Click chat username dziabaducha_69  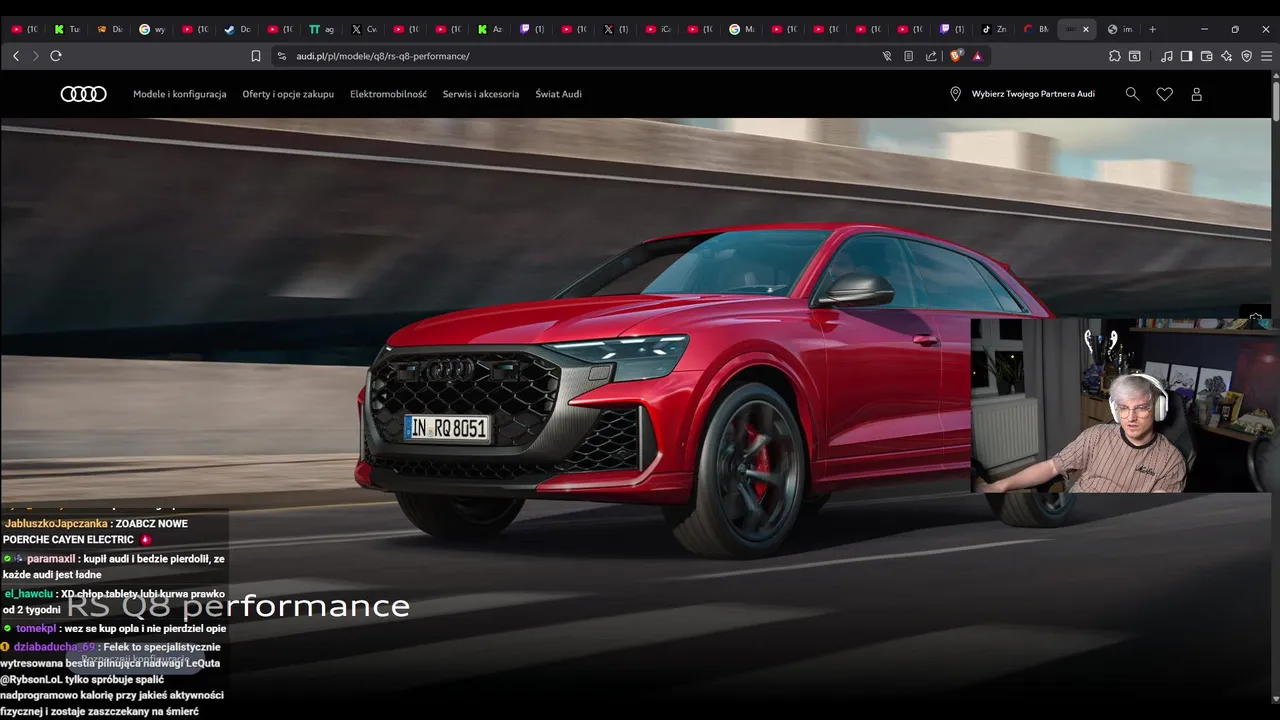point(54,647)
